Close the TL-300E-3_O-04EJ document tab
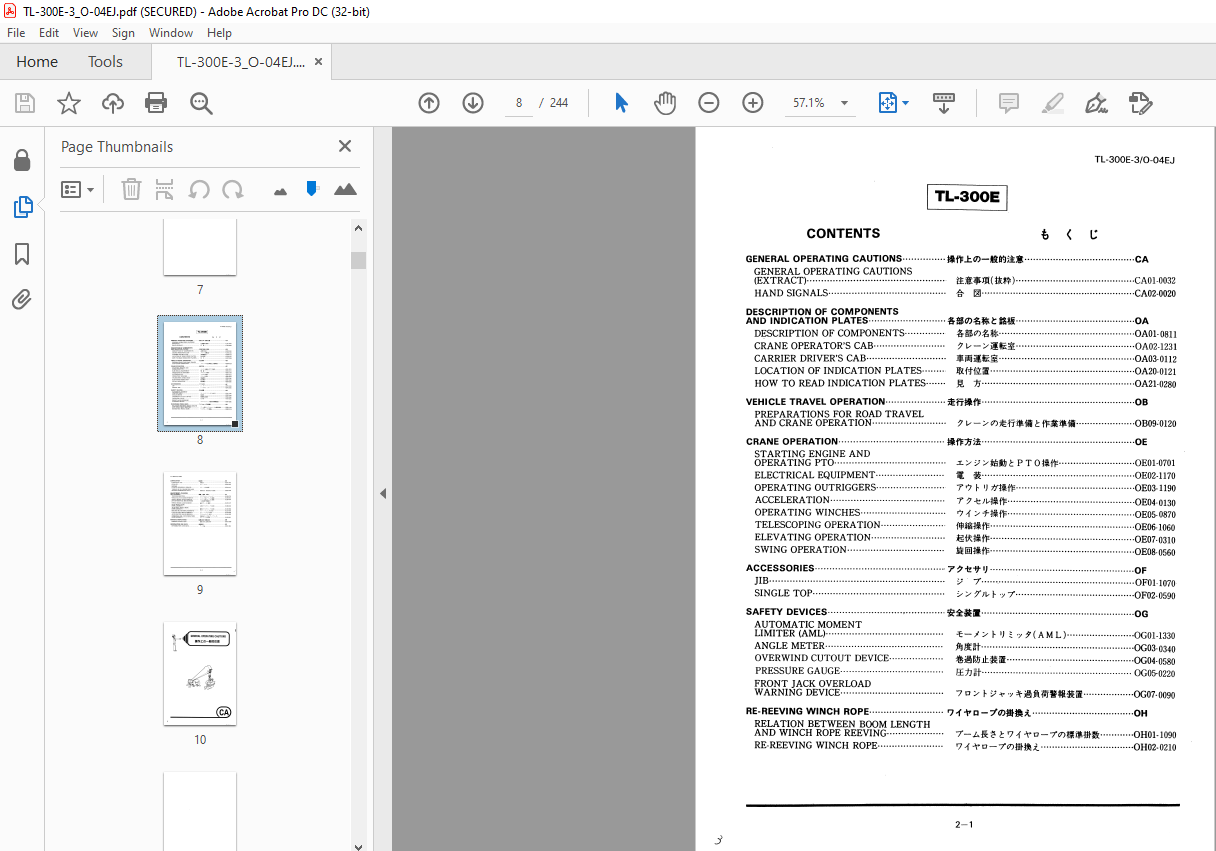This screenshot has width=1216, height=851. [x=318, y=62]
